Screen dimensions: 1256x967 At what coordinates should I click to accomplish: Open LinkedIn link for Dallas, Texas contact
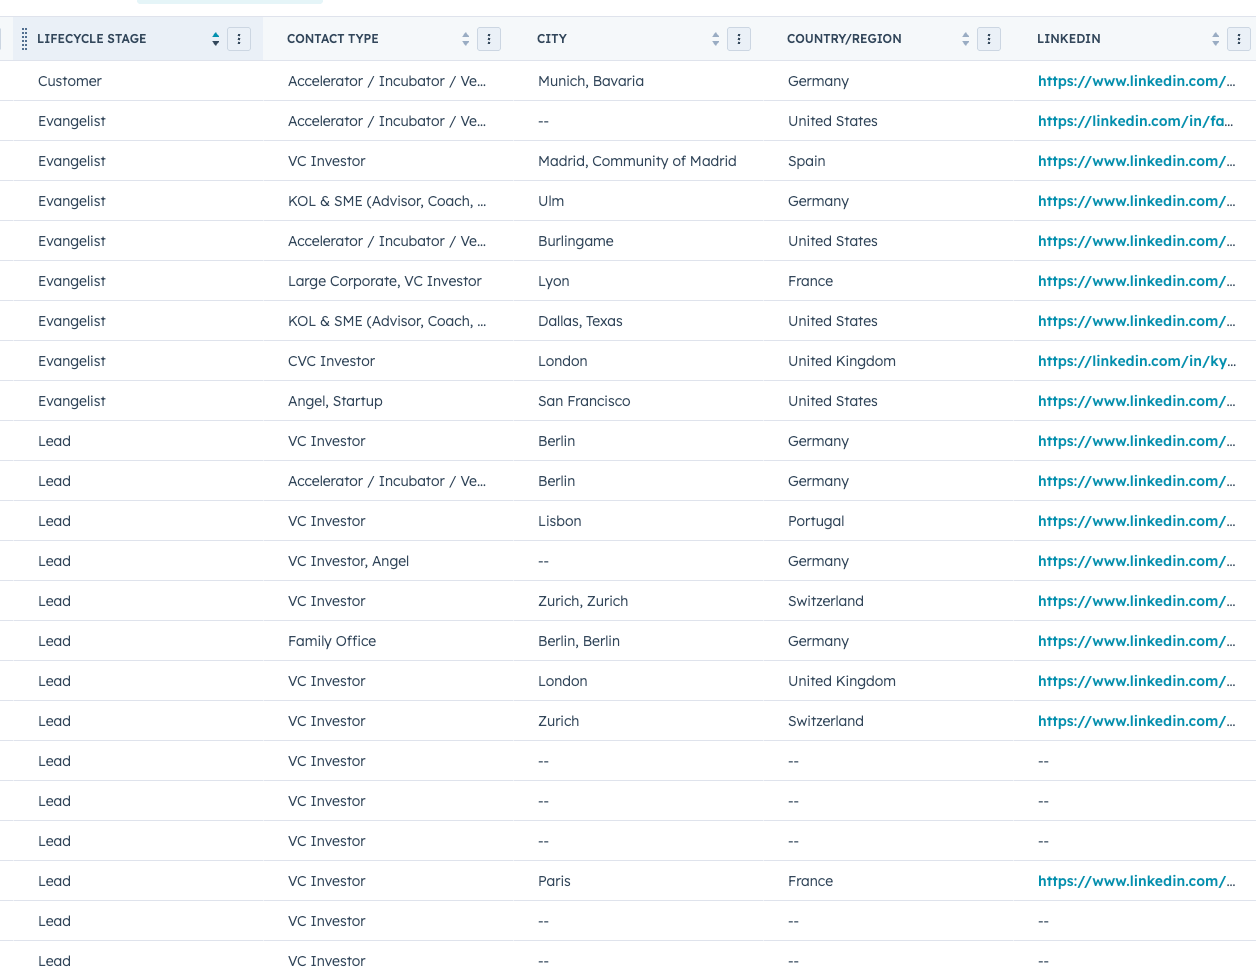point(1137,321)
